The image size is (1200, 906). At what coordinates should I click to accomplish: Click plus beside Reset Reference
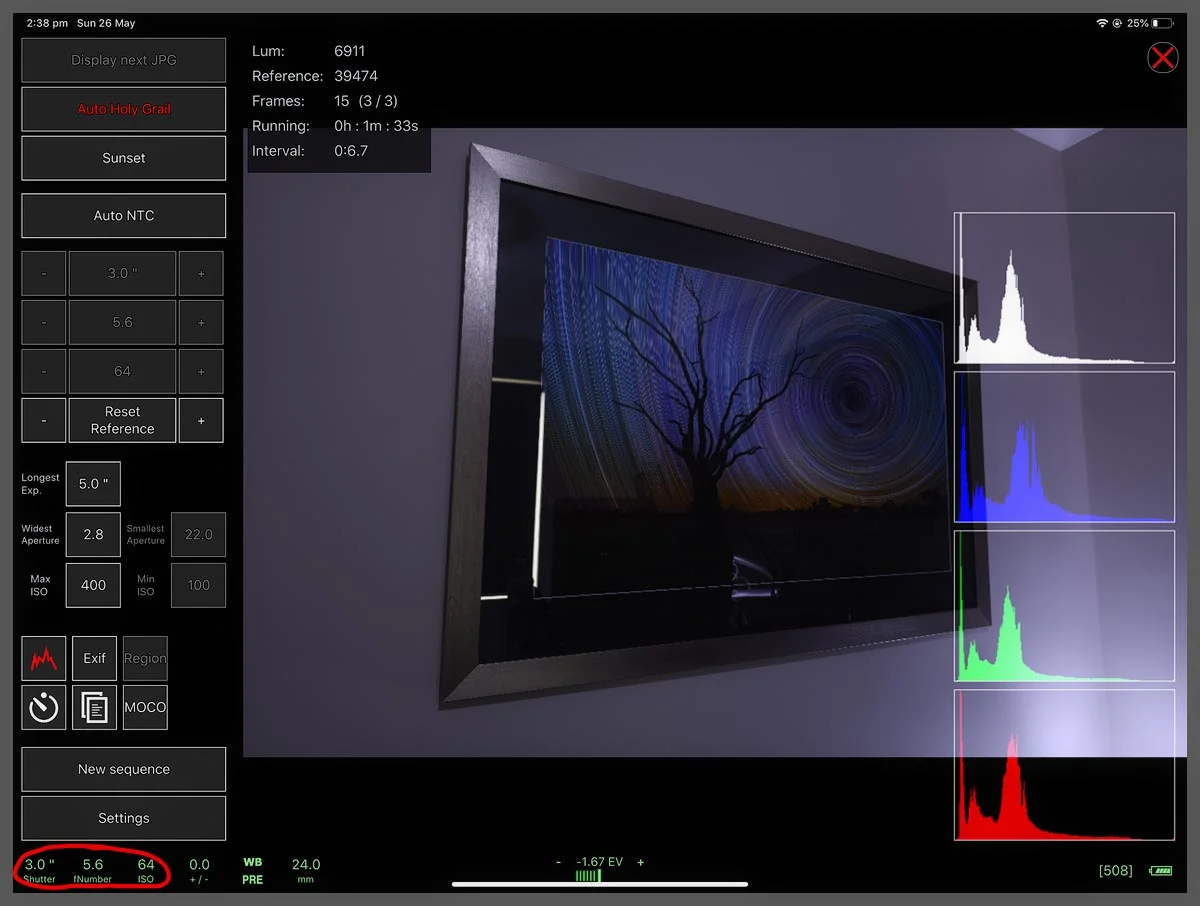pyautogui.click(x=201, y=420)
